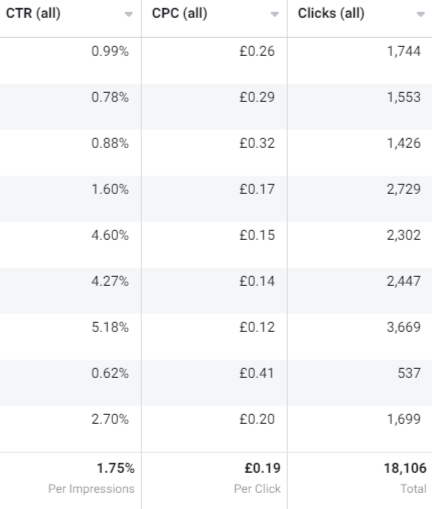Click the £0.15 CPC value
Viewport: 434px width, 509px height.
point(257,235)
